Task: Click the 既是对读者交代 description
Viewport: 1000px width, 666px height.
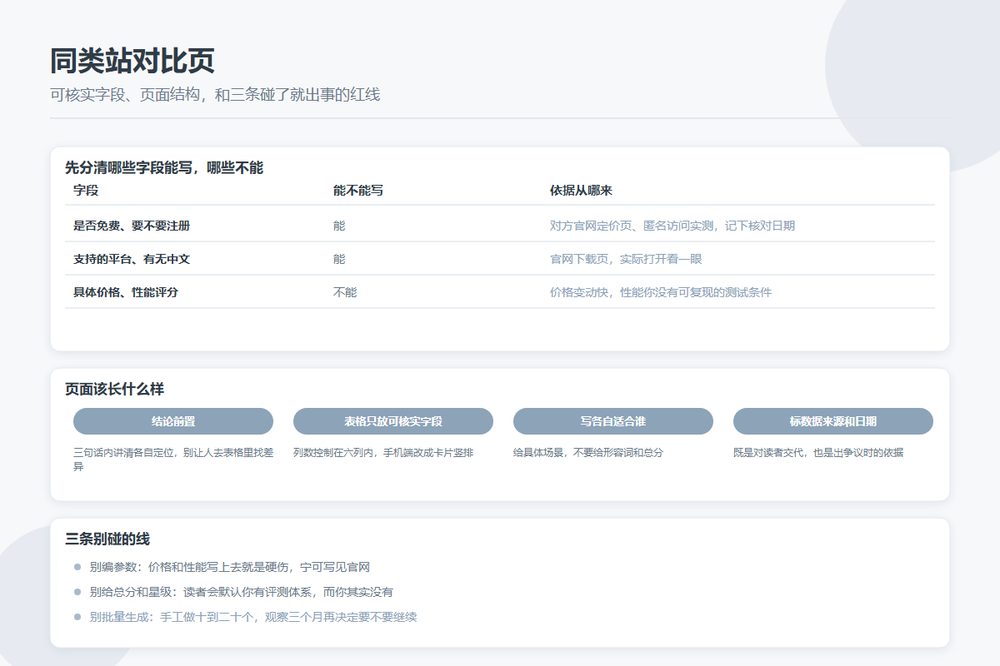Action: pyautogui.click(x=818, y=452)
